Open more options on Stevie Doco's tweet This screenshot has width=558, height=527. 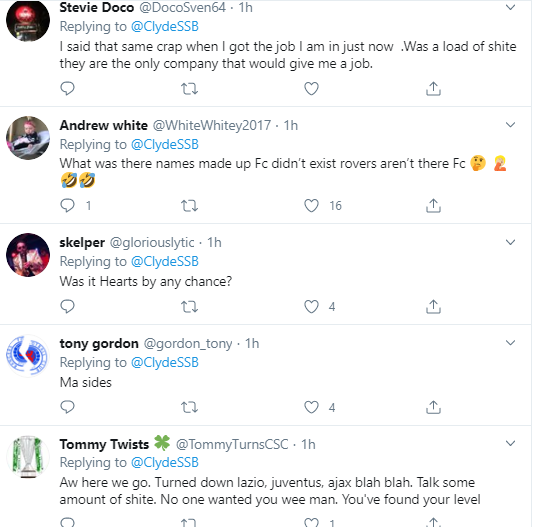pyautogui.click(x=511, y=7)
